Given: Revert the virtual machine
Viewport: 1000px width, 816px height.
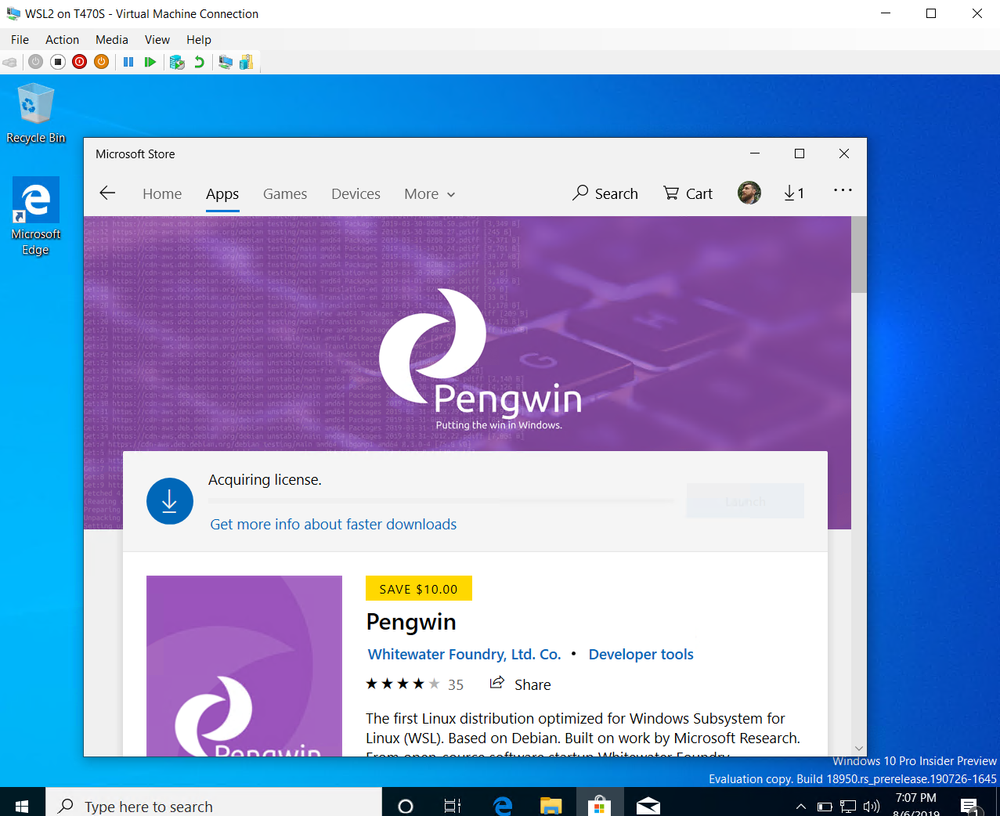Looking at the screenshot, I should point(198,61).
